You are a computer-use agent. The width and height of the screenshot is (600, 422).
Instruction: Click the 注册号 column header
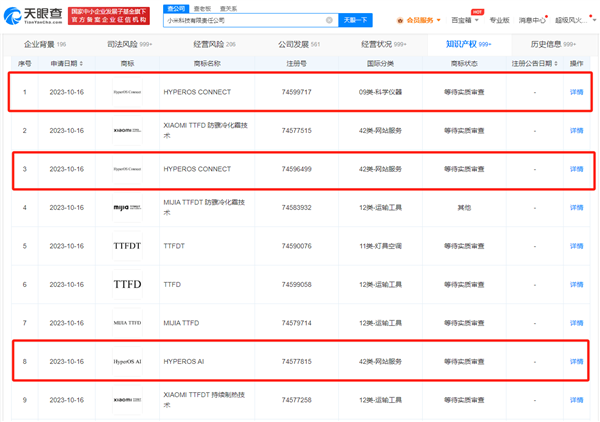point(297,64)
